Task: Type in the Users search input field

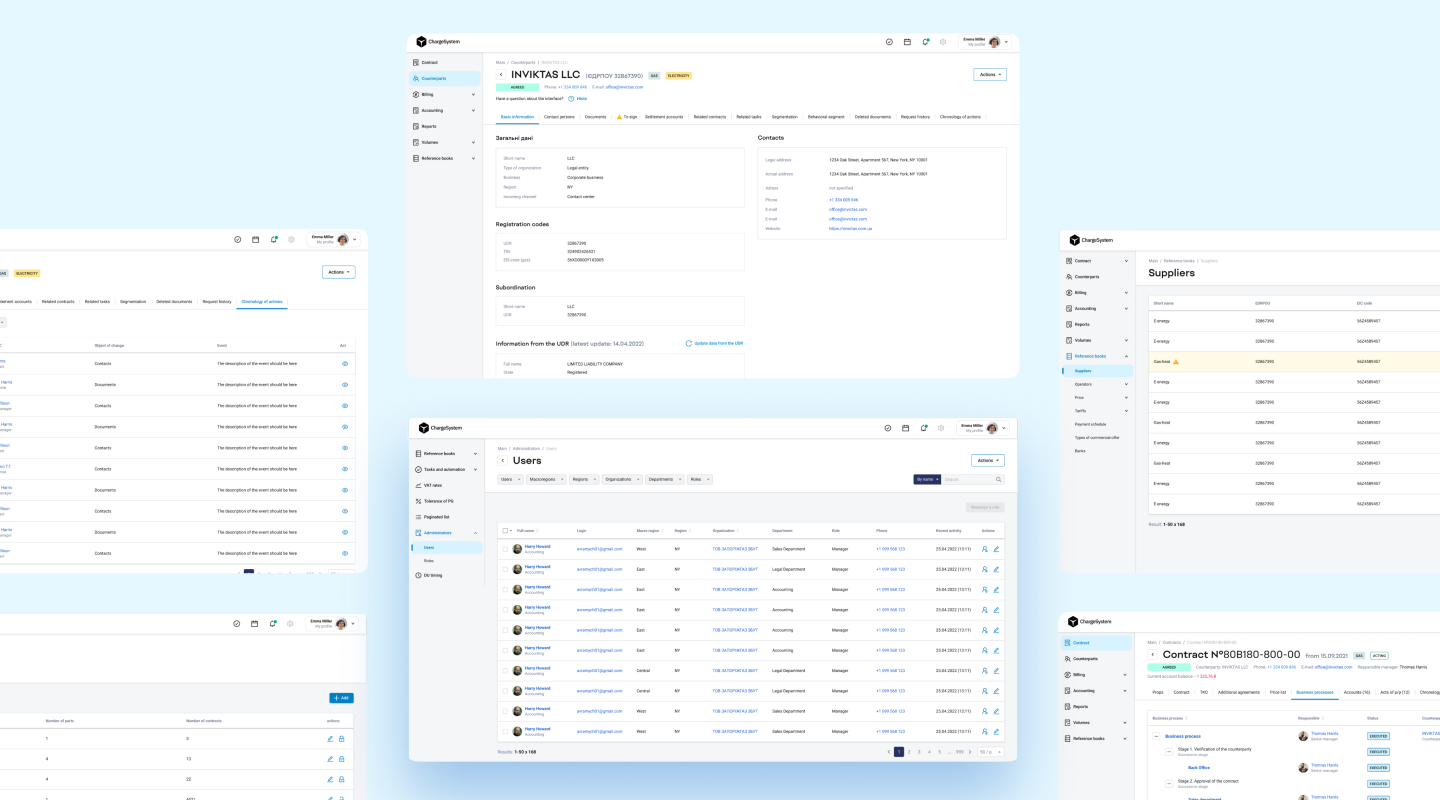Action: coord(966,480)
